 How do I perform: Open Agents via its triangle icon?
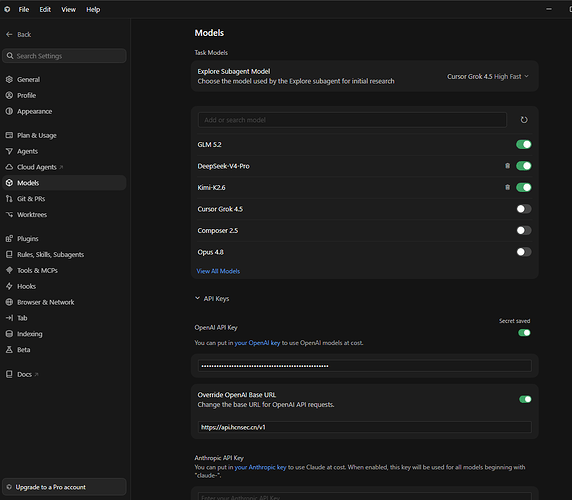(x=9, y=151)
